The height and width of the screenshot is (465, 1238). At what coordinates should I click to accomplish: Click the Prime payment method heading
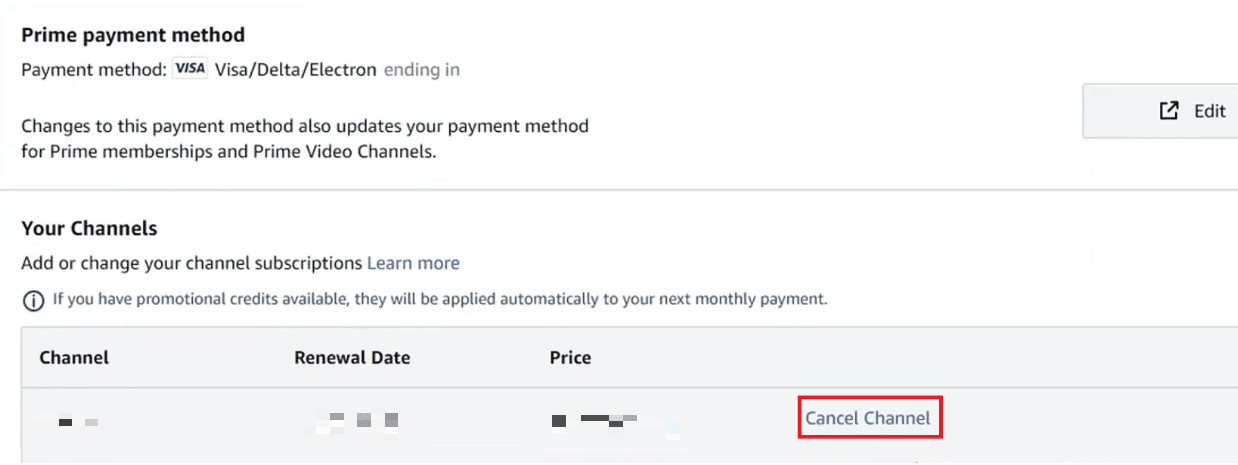pyautogui.click(x=133, y=35)
